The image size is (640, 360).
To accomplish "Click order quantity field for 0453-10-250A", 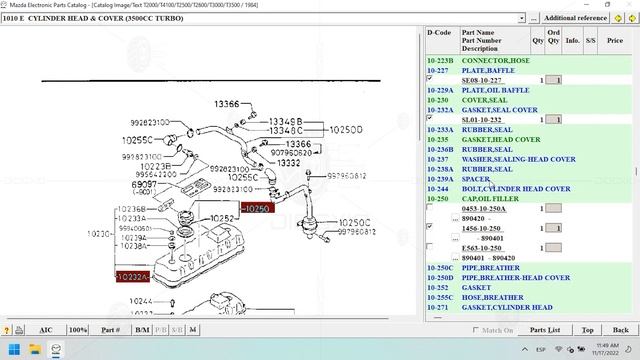I will [x=553, y=209].
